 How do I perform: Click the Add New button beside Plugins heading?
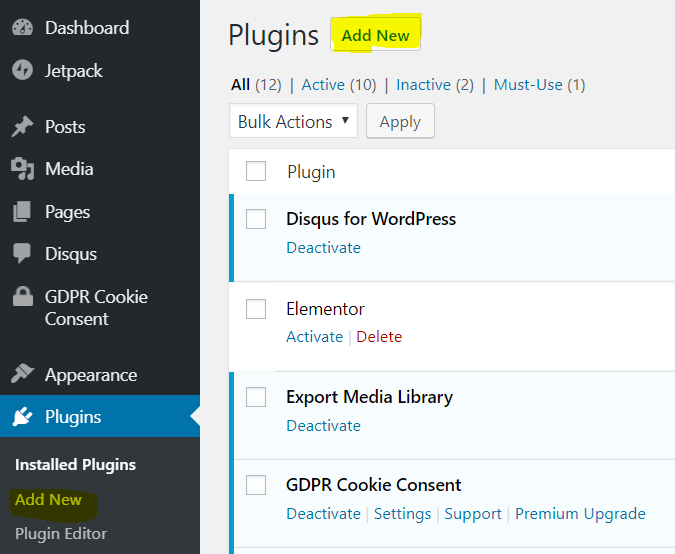(375, 35)
